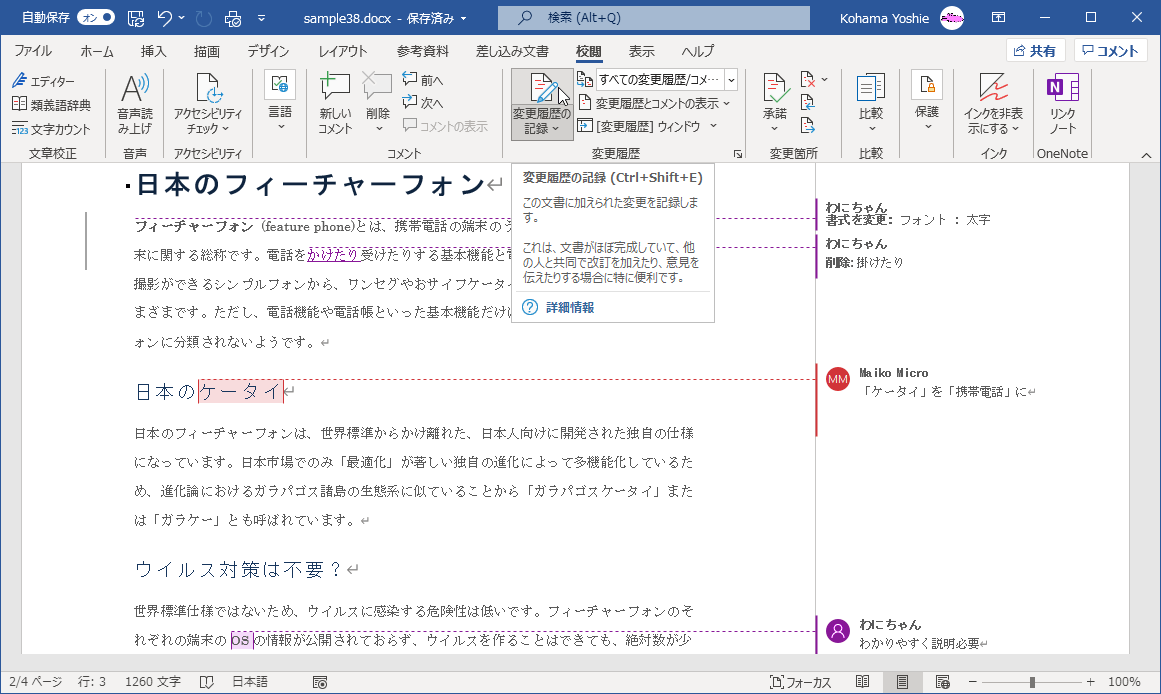Click the エディター (Editor) icon
The width and height of the screenshot is (1161, 694).
point(45,81)
